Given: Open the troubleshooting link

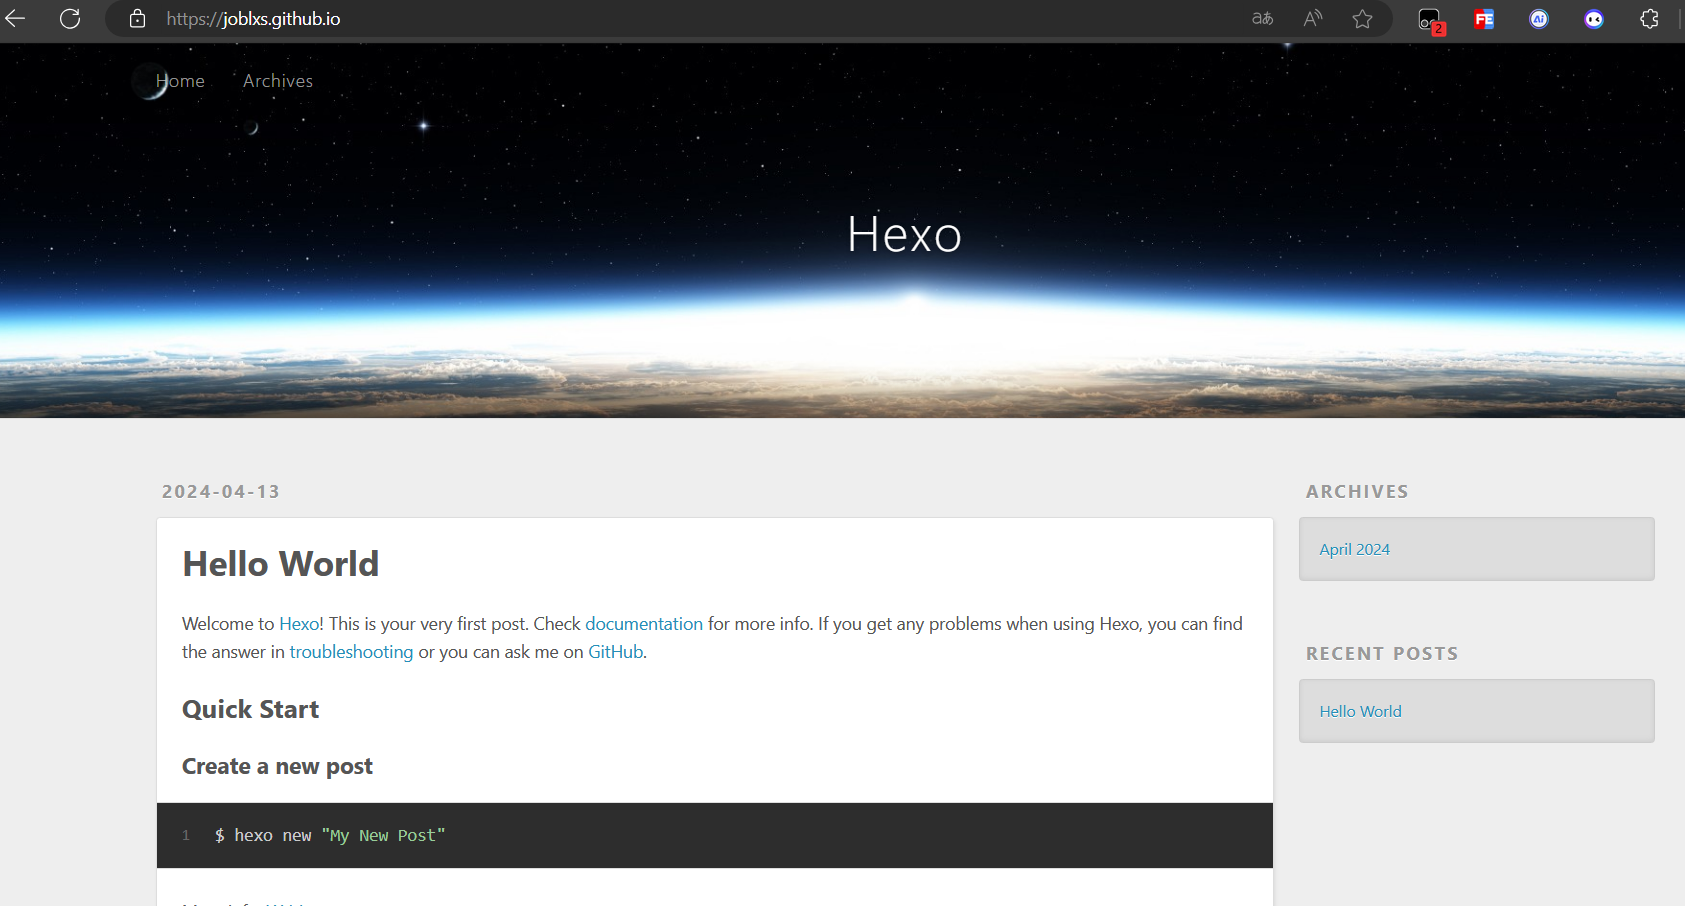Looking at the screenshot, I should coord(351,652).
